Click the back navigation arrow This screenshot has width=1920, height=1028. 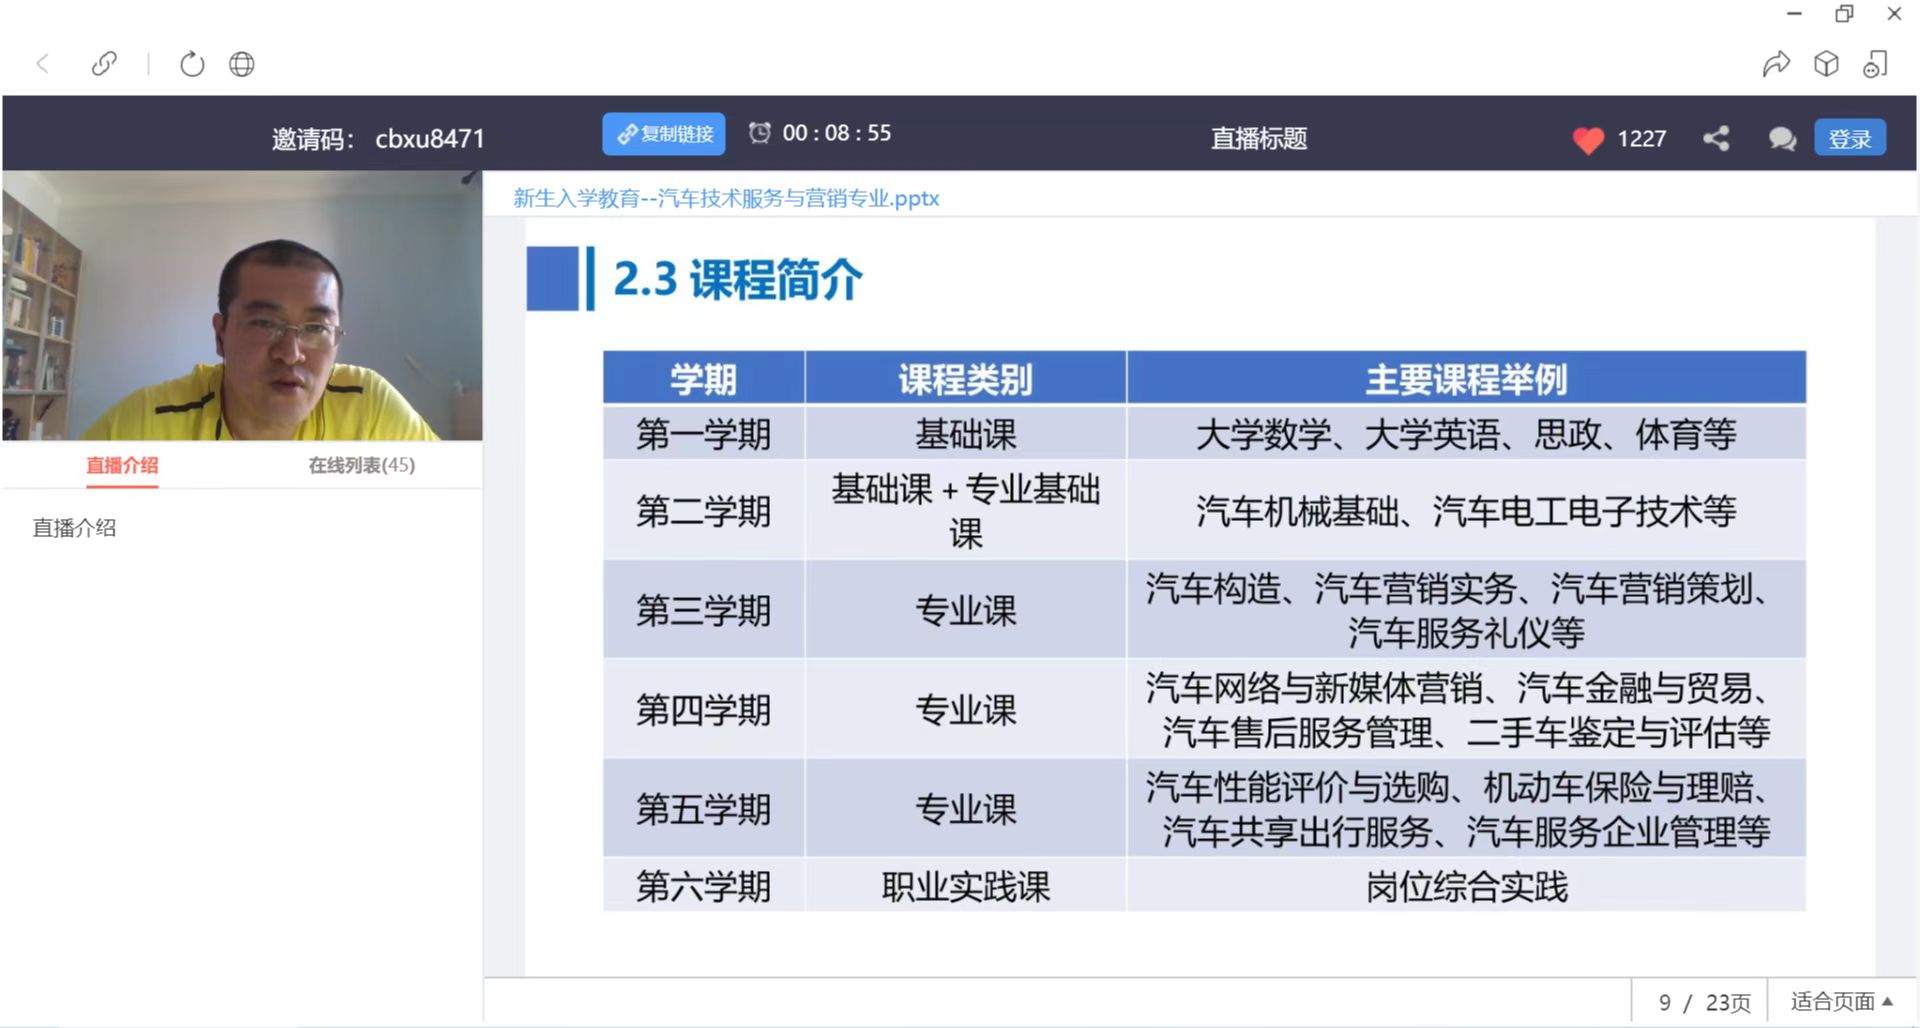[43, 64]
